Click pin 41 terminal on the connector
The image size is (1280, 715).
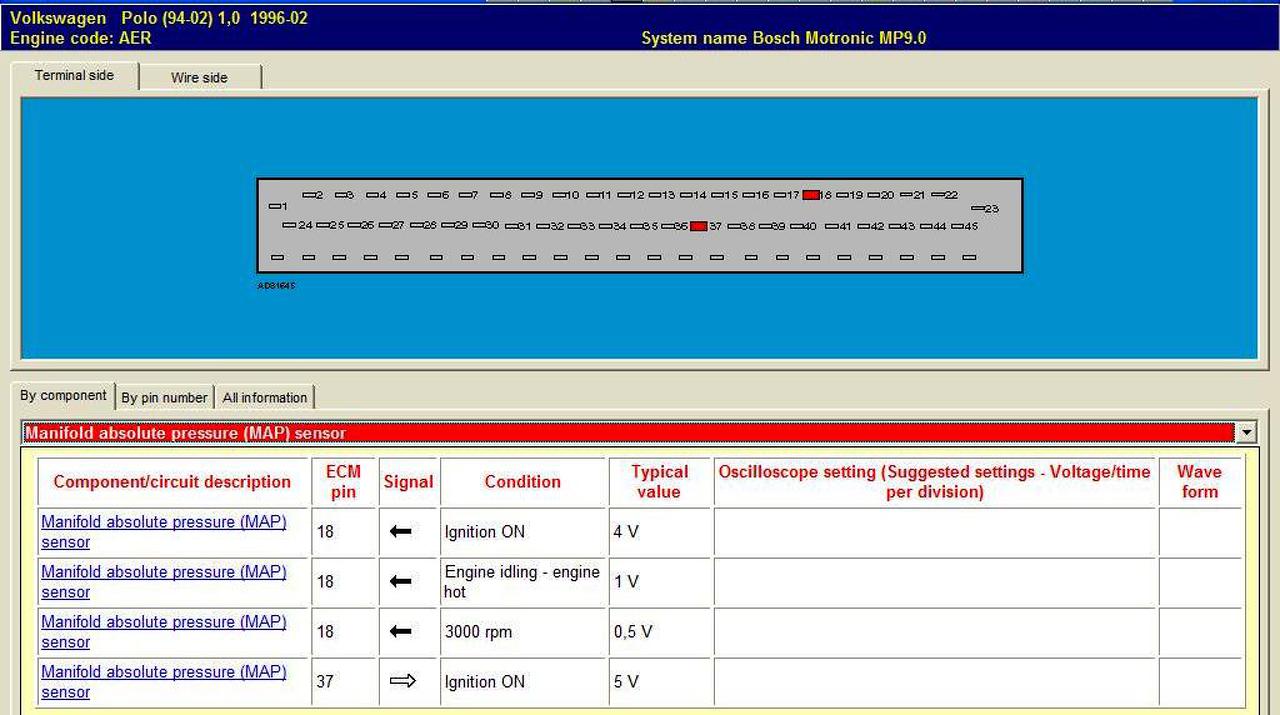(832, 226)
